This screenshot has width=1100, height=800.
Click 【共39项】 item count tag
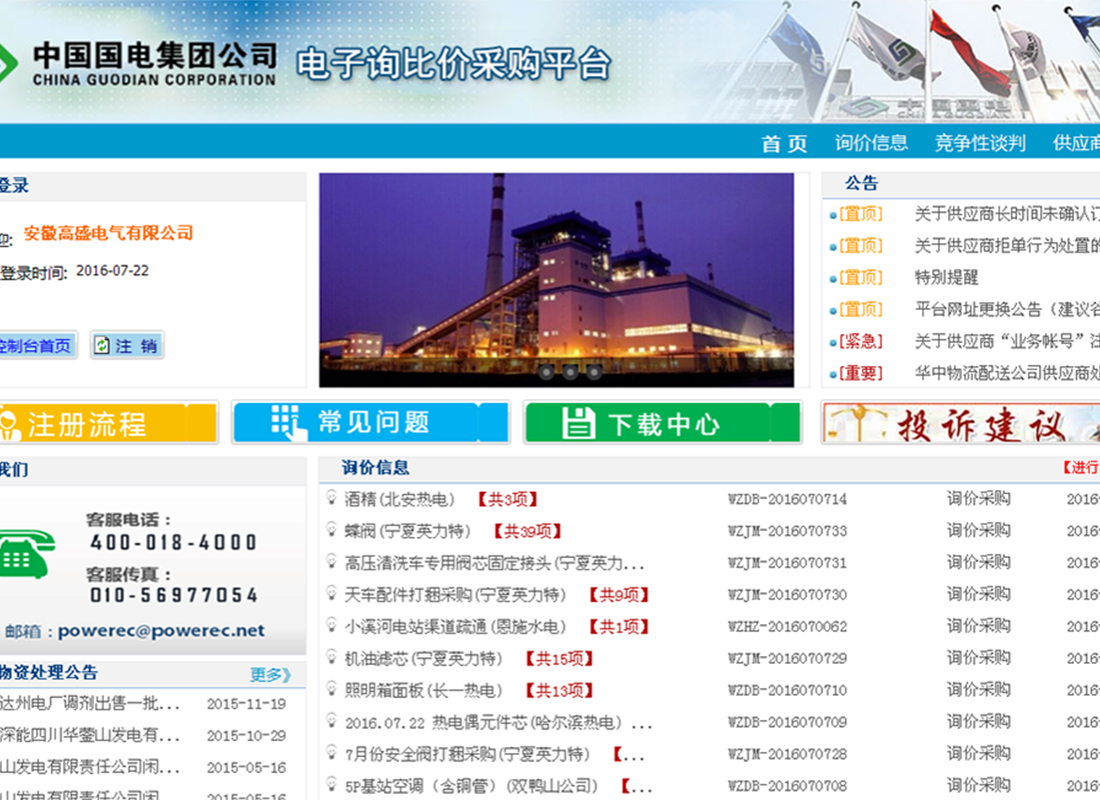(528, 531)
